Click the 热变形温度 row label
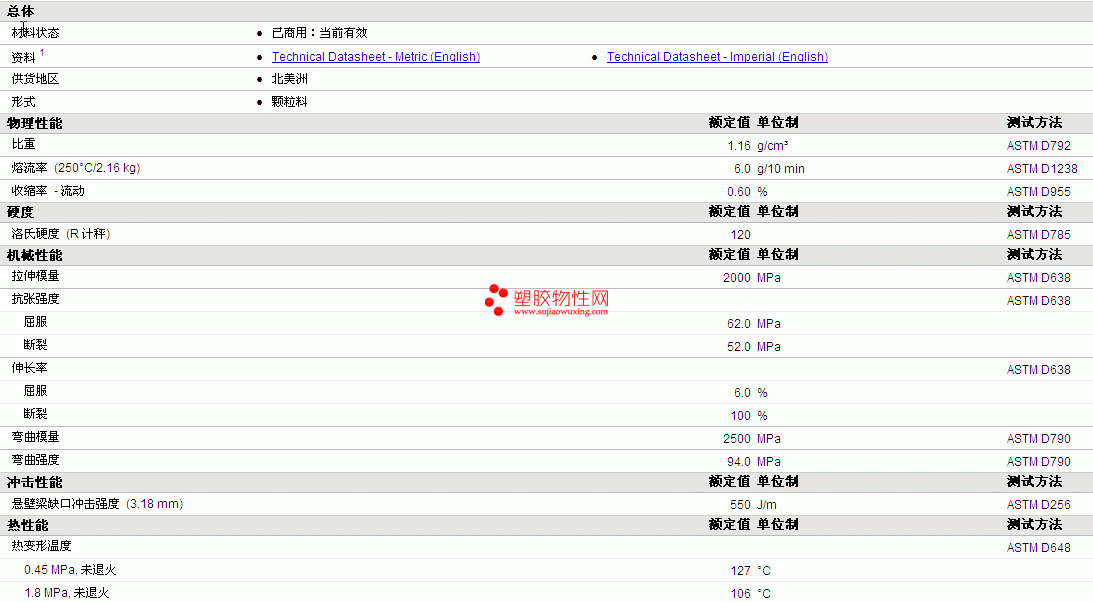This screenshot has width=1093, height=602. [41, 546]
